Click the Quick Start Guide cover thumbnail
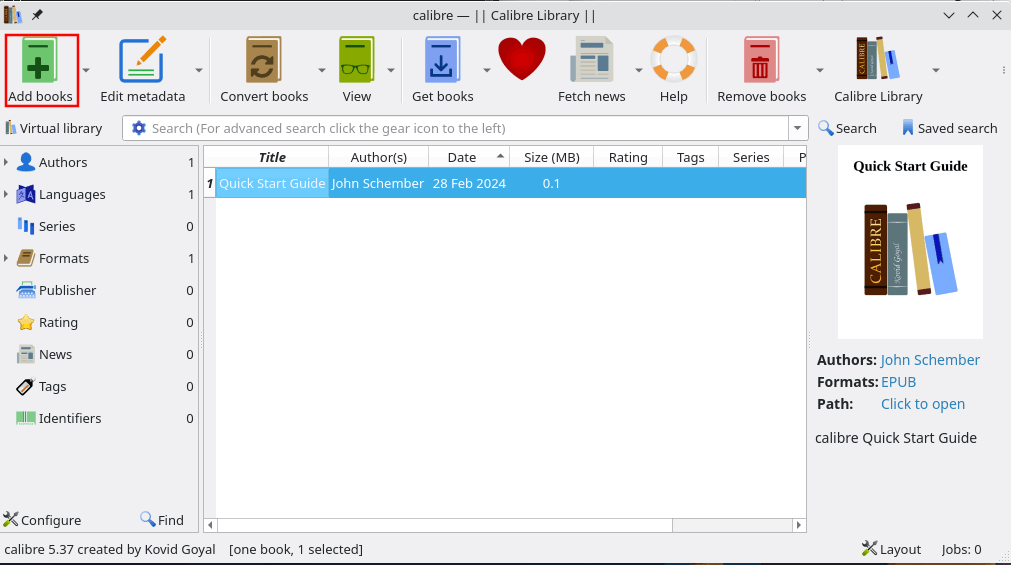 click(910, 242)
